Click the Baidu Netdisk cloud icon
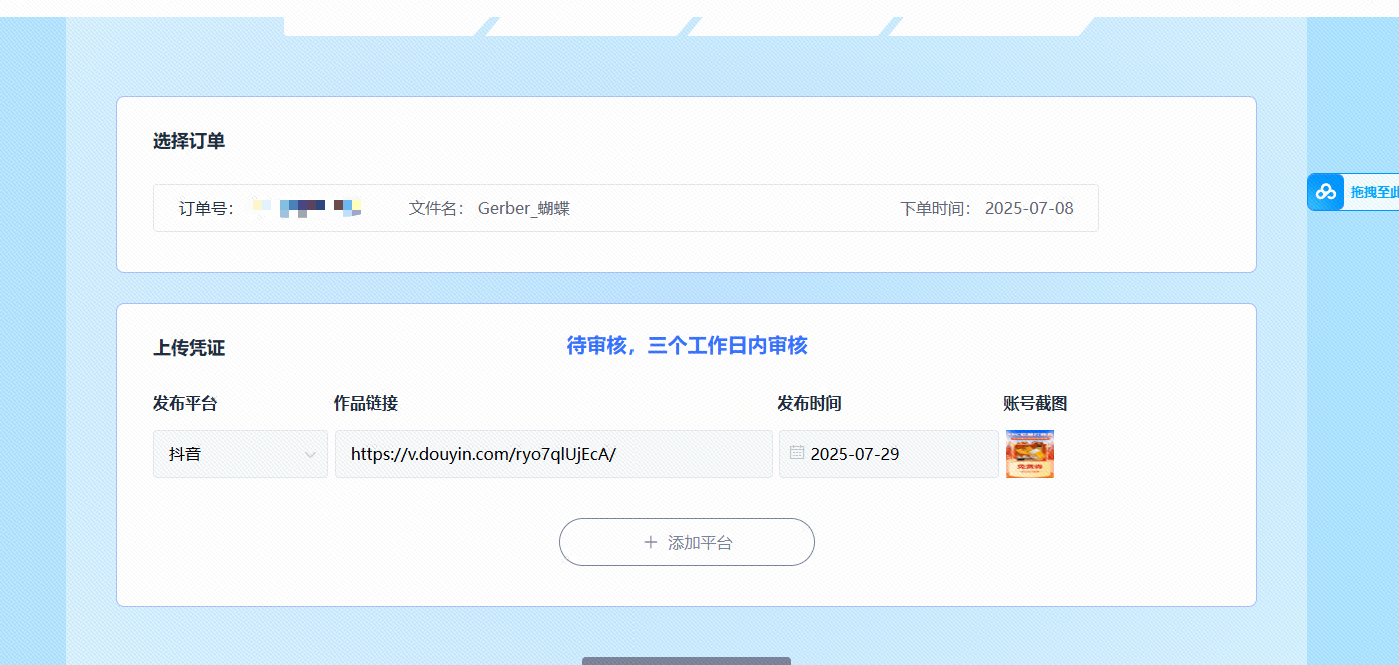 (1326, 192)
